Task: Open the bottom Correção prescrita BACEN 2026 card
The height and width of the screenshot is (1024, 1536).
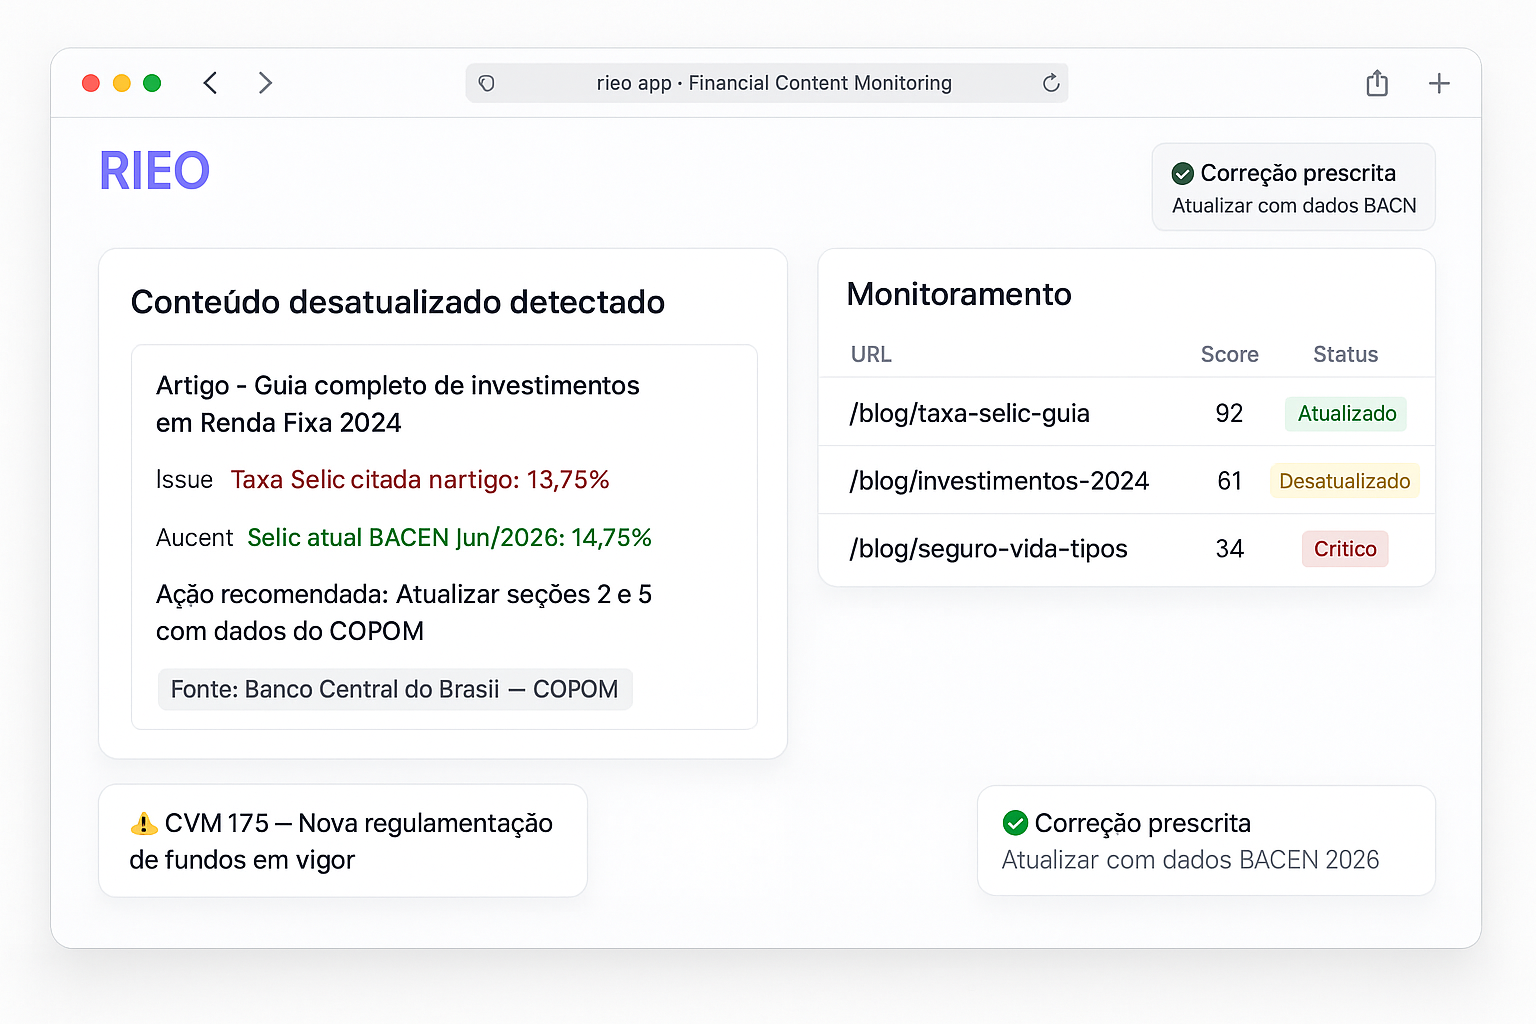Action: [1206, 840]
